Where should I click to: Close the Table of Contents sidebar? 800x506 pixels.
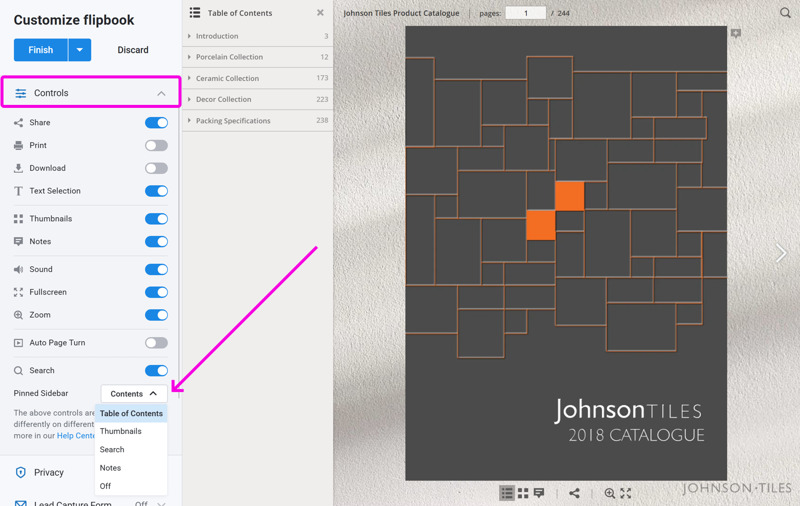(x=320, y=13)
